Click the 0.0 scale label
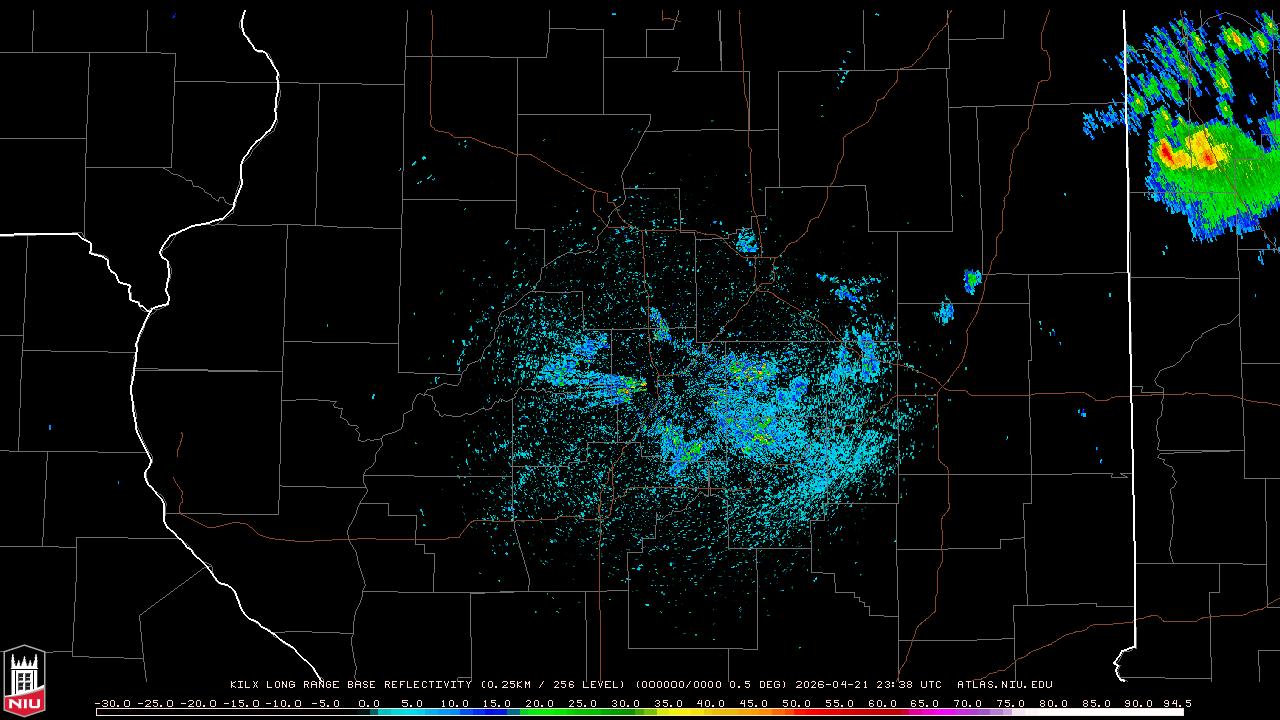The width and height of the screenshot is (1280, 720). pyautogui.click(x=369, y=703)
